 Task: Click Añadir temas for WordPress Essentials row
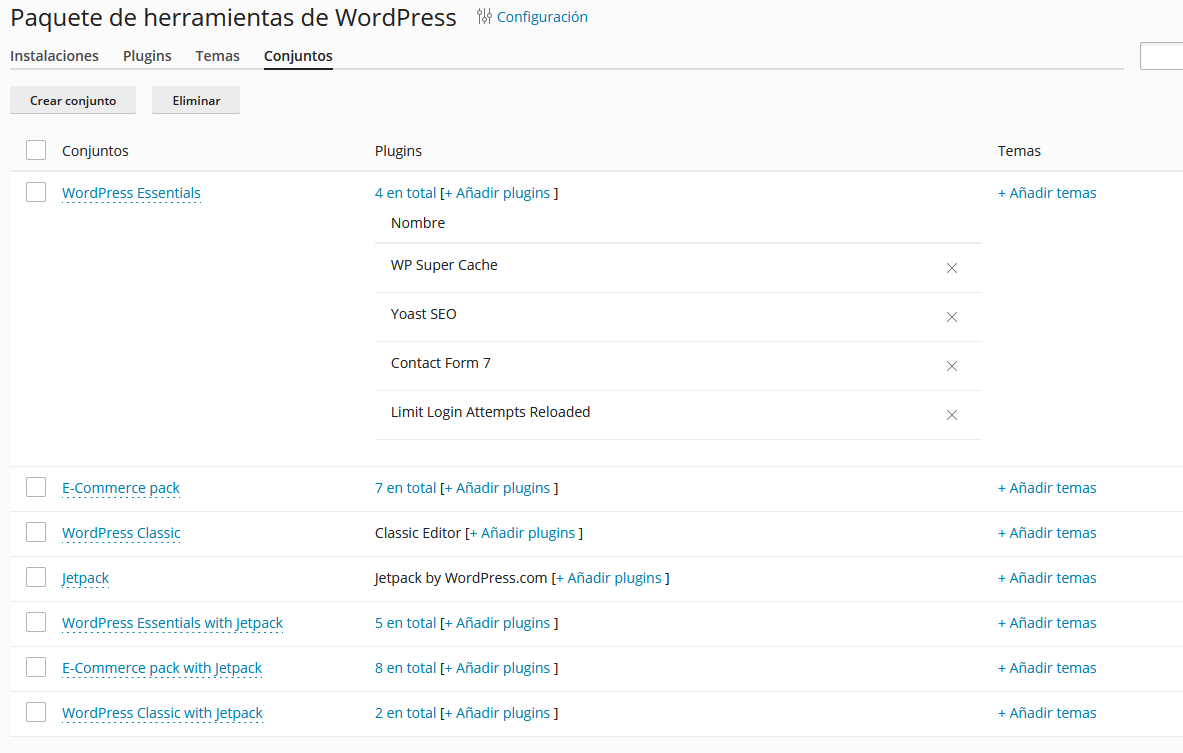pos(1047,193)
